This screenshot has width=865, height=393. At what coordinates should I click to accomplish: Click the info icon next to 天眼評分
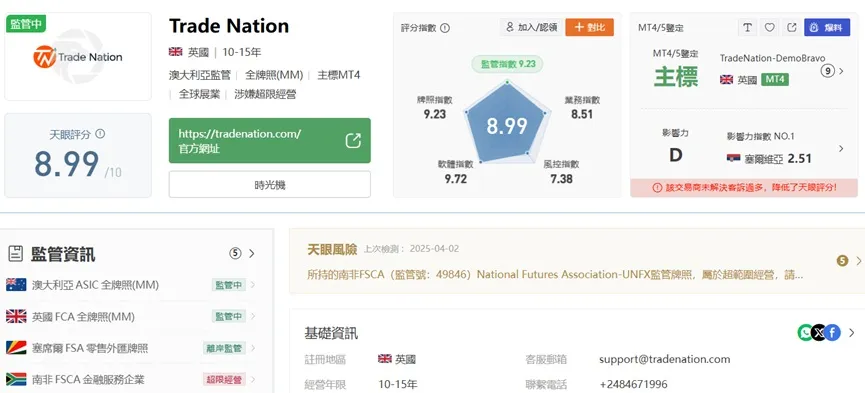coord(100,134)
